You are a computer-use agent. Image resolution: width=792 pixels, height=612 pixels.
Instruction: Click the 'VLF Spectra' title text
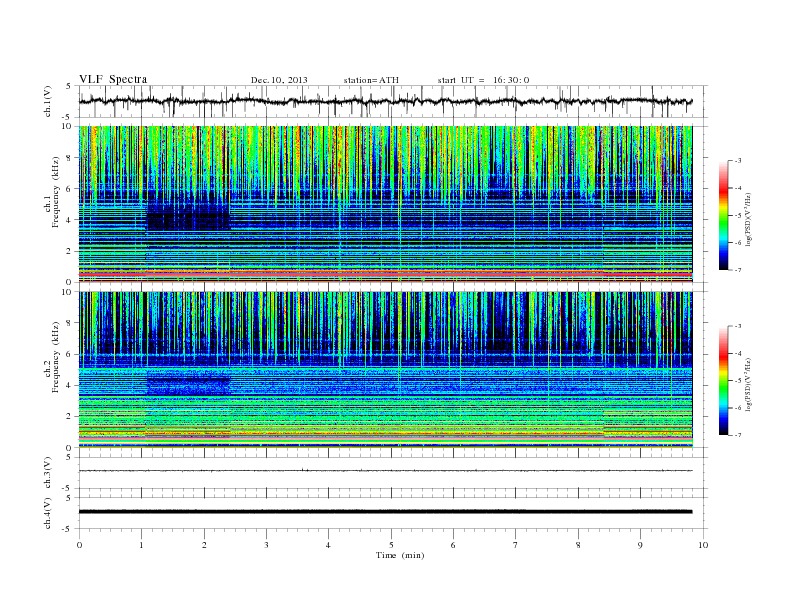tap(113, 79)
